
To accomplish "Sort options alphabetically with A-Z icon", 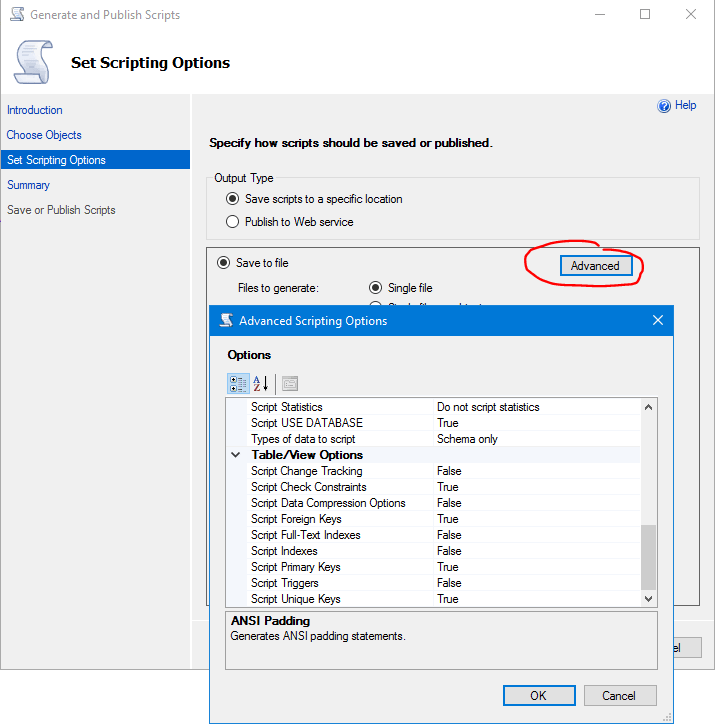I will [x=261, y=384].
